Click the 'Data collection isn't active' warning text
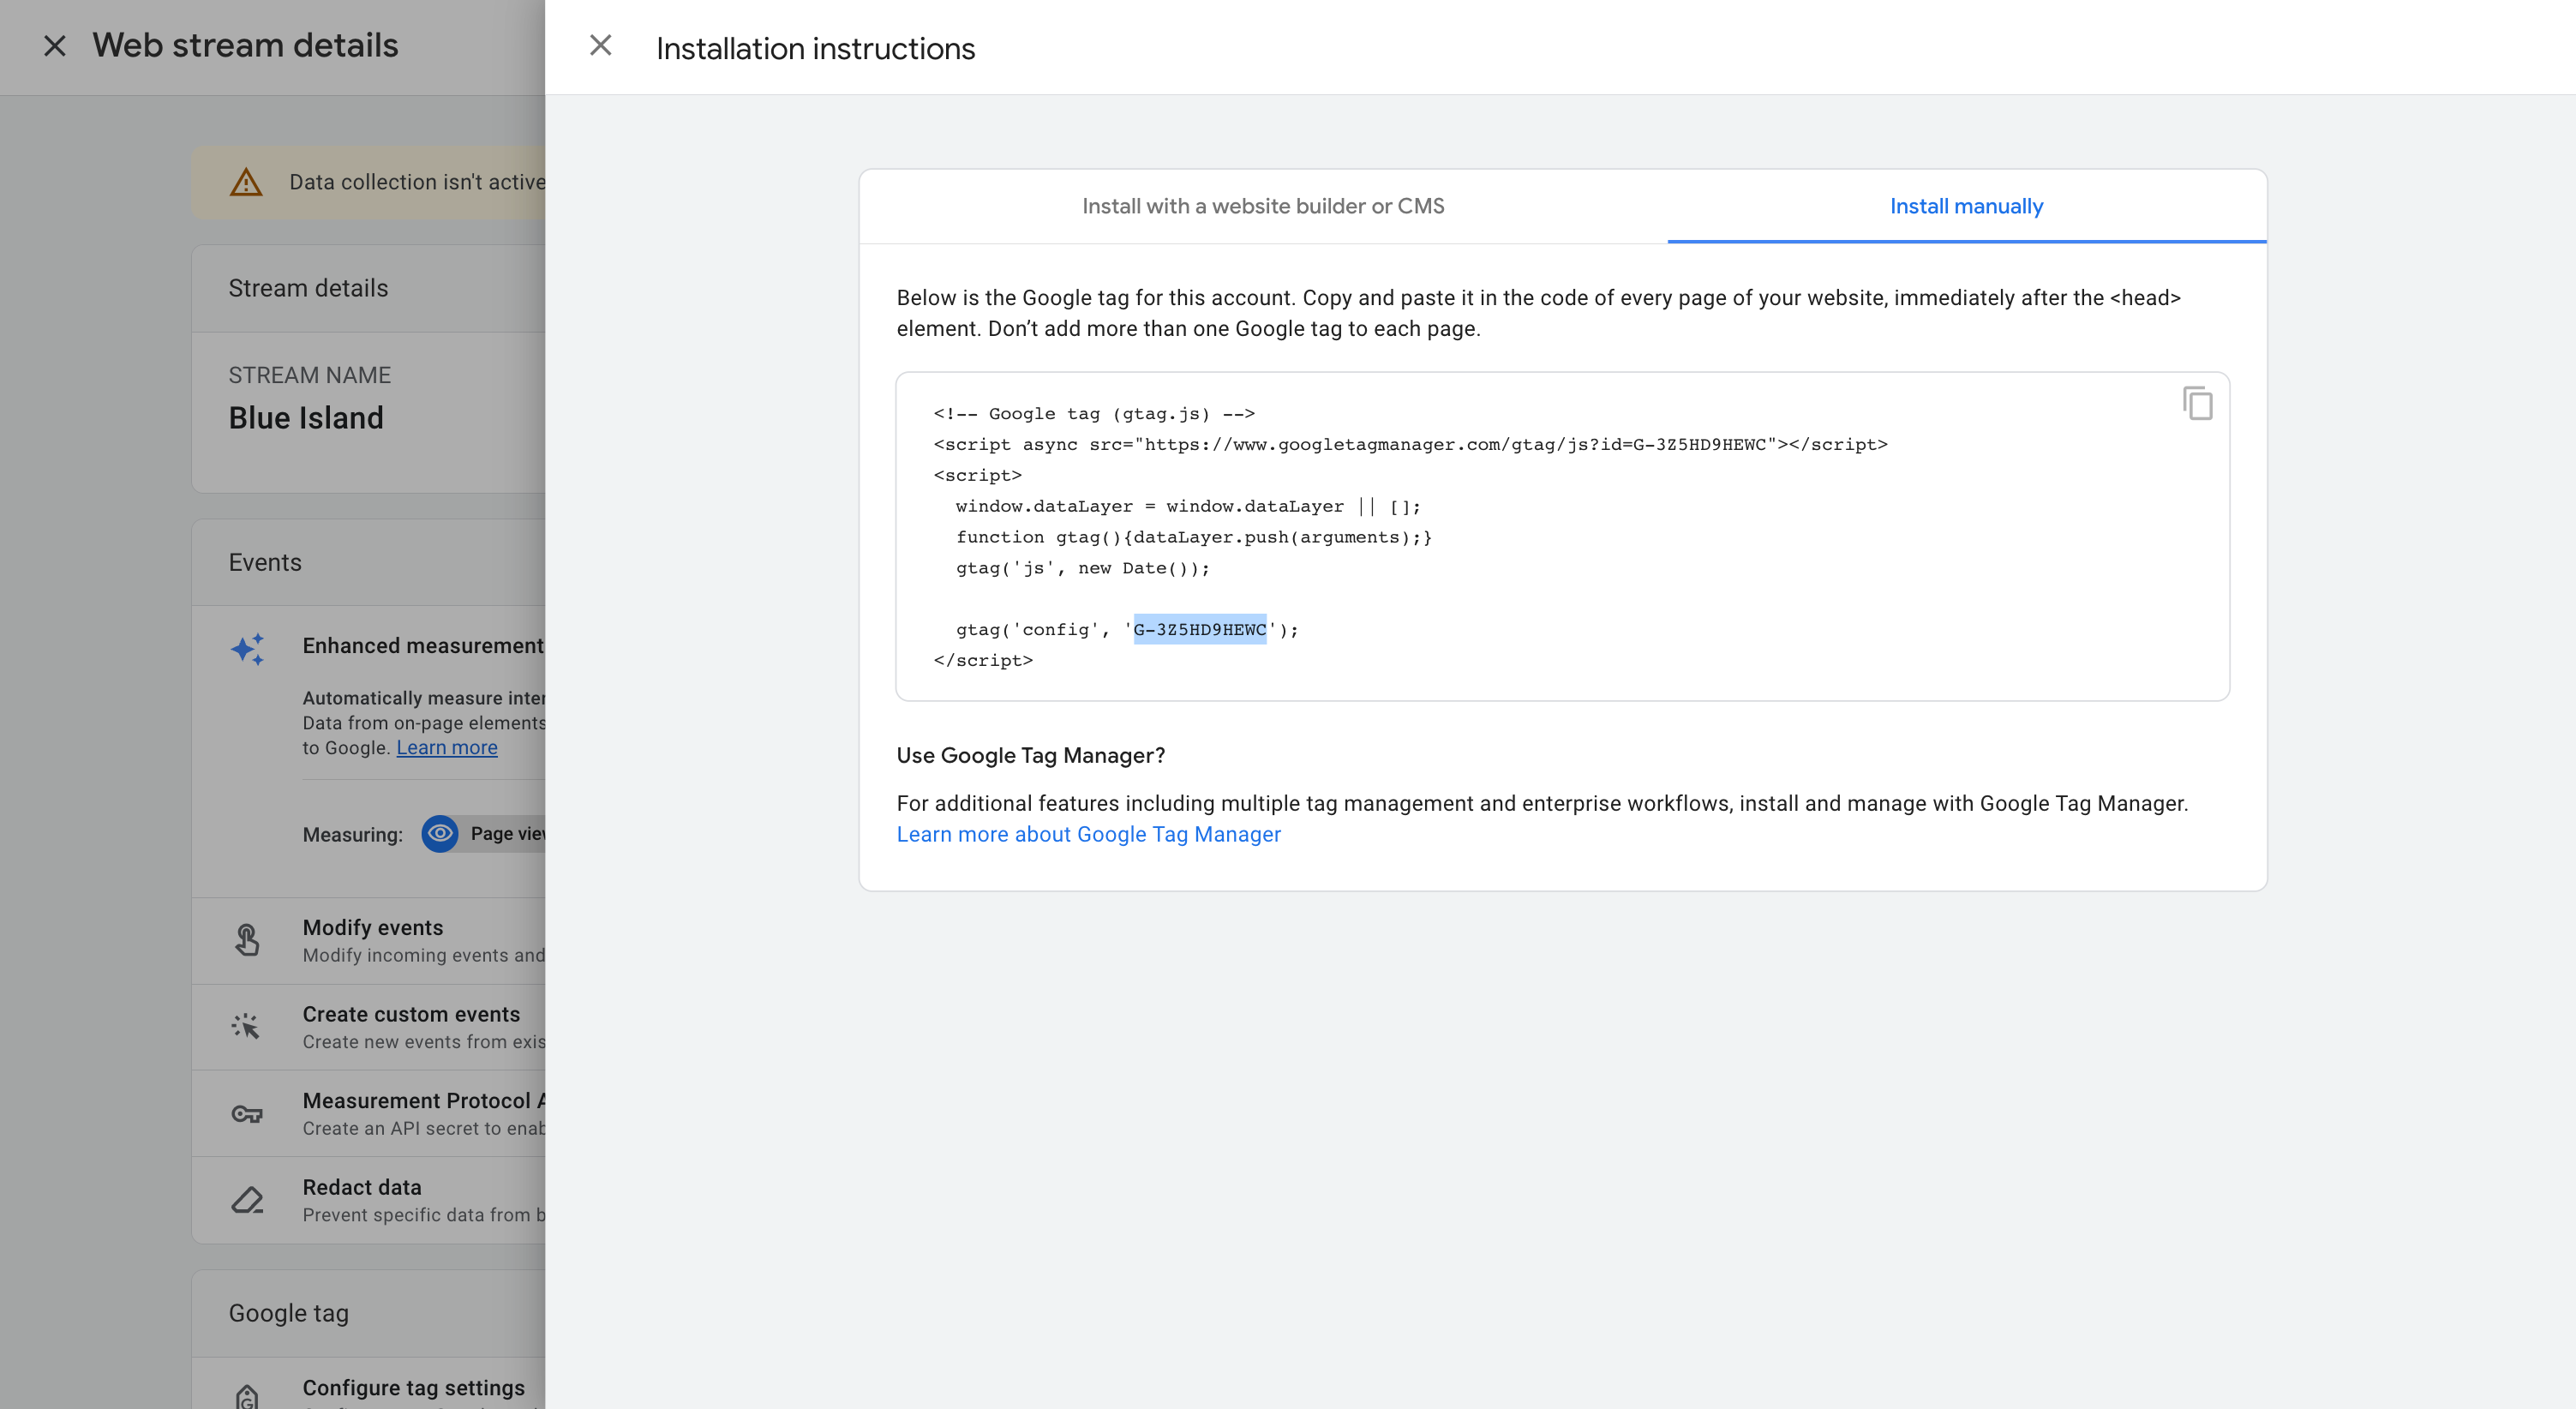Image resolution: width=2576 pixels, height=1409 pixels. [417, 182]
